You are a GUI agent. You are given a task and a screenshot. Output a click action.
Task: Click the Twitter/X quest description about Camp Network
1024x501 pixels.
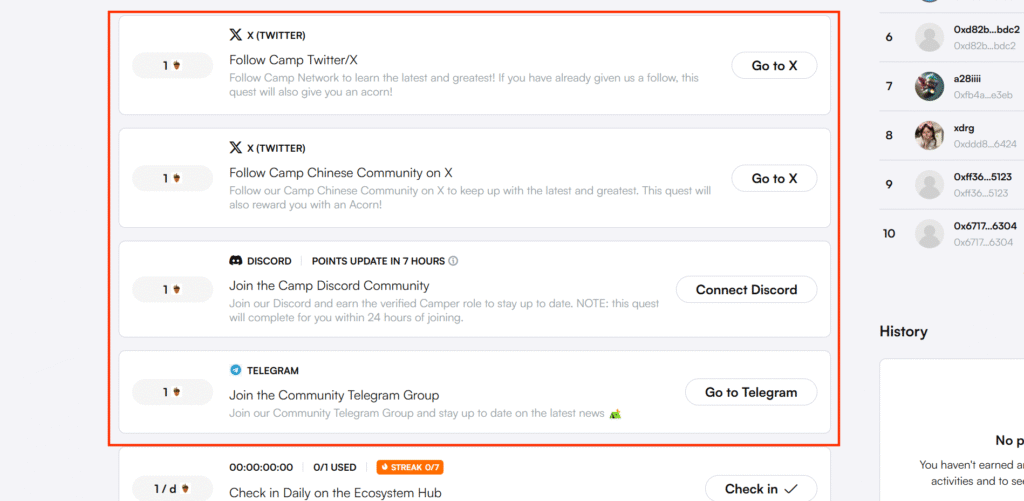[x=464, y=85]
